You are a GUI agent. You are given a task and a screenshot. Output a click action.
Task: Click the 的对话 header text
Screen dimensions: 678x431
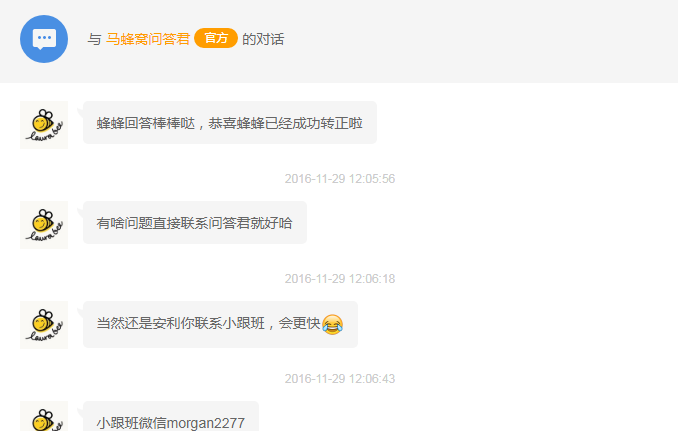coord(263,39)
